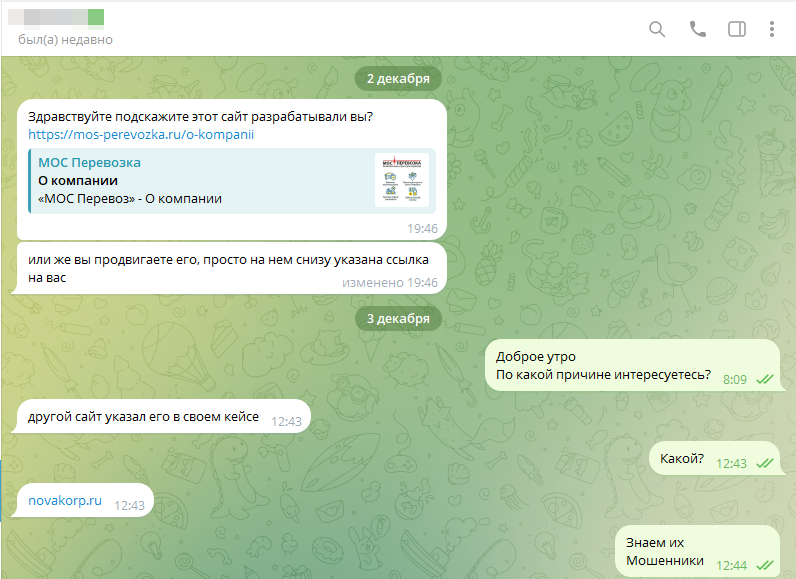
Task: Click read checkmarks on Доброе утро message
Action: click(765, 380)
